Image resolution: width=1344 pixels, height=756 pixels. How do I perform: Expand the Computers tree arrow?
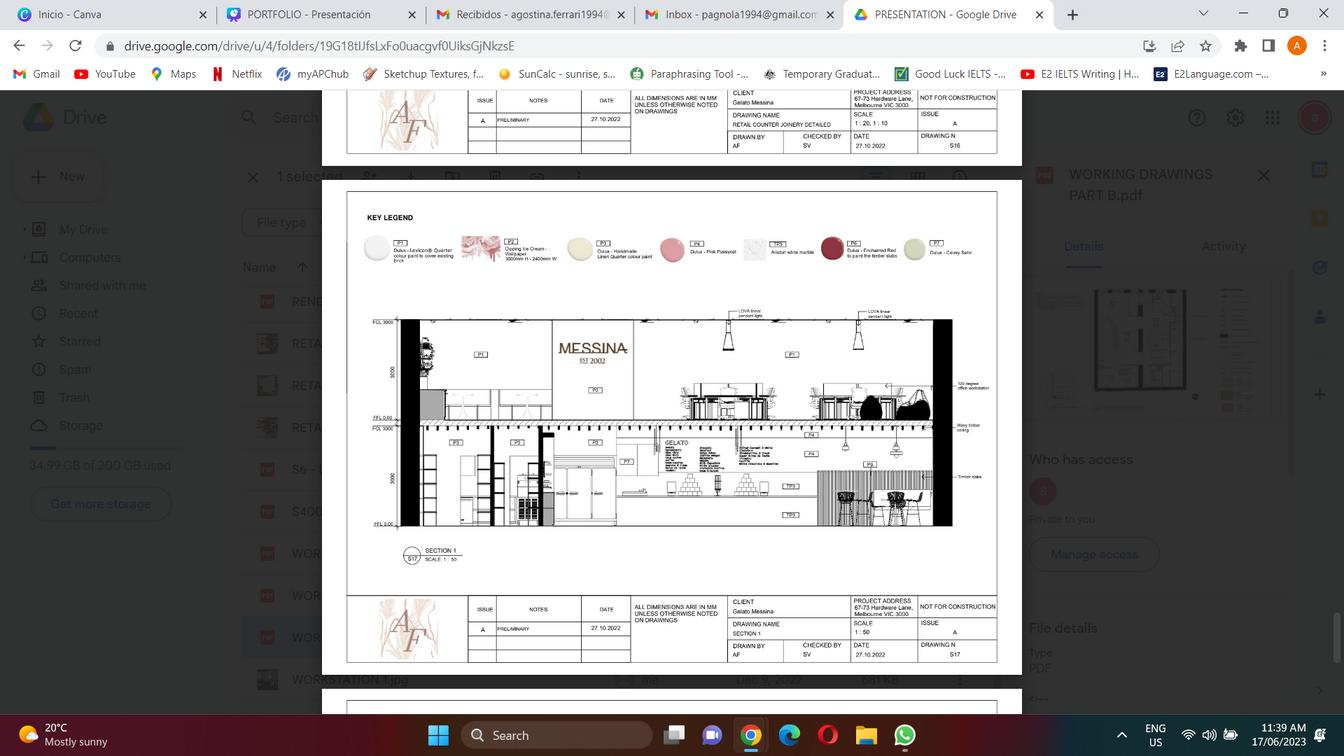[x=24, y=257]
